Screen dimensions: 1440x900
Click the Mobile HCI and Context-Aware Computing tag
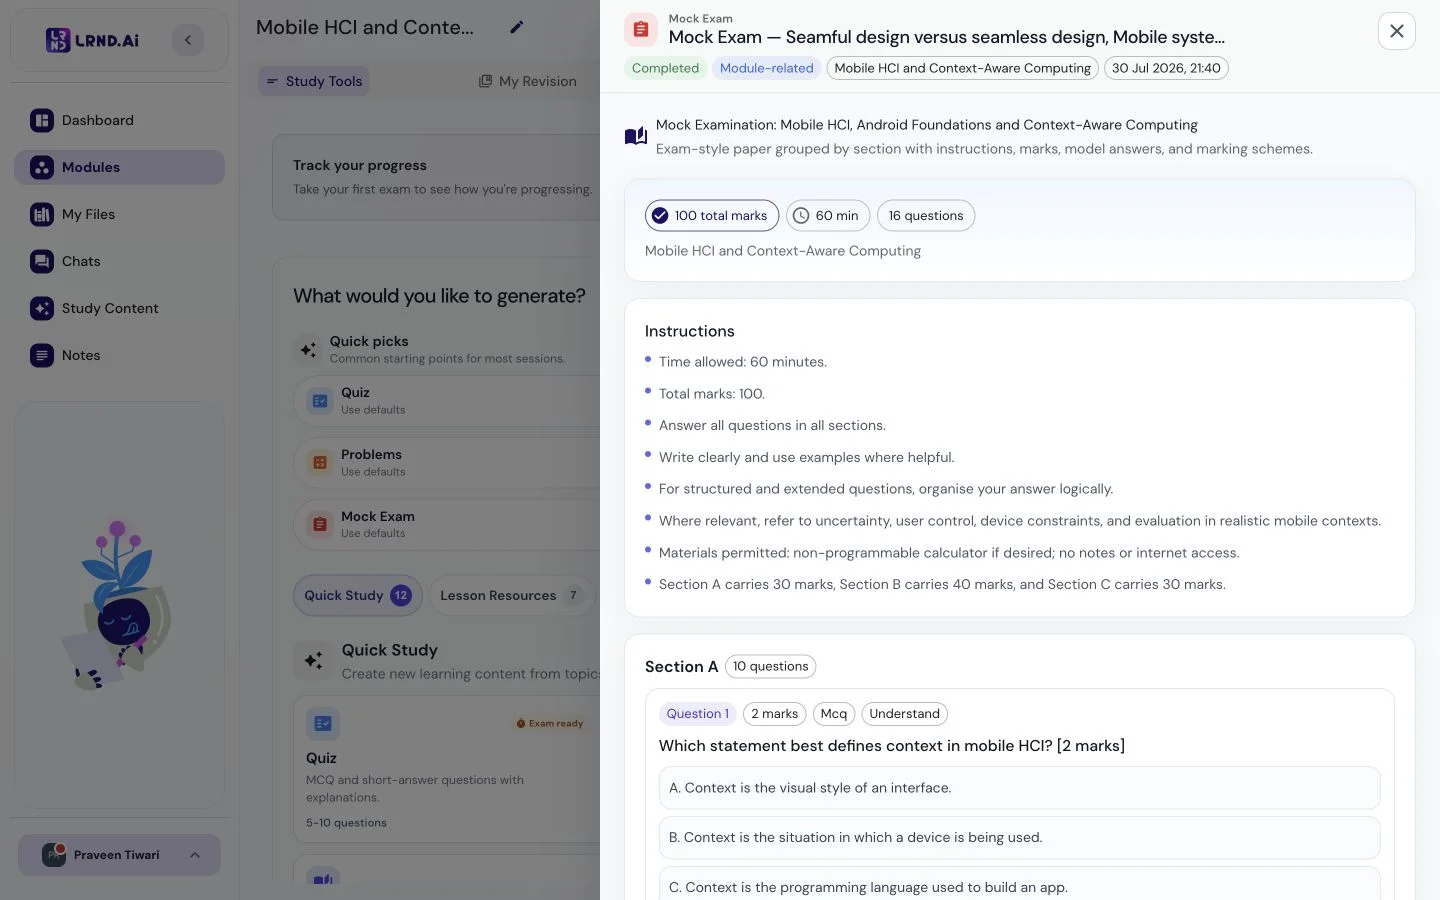pos(962,68)
